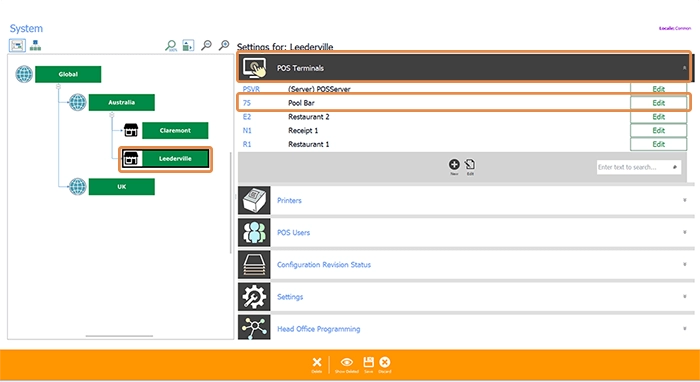Open the PSVR terminal link
The image size is (700, 382).
click(x=251, y=89)
